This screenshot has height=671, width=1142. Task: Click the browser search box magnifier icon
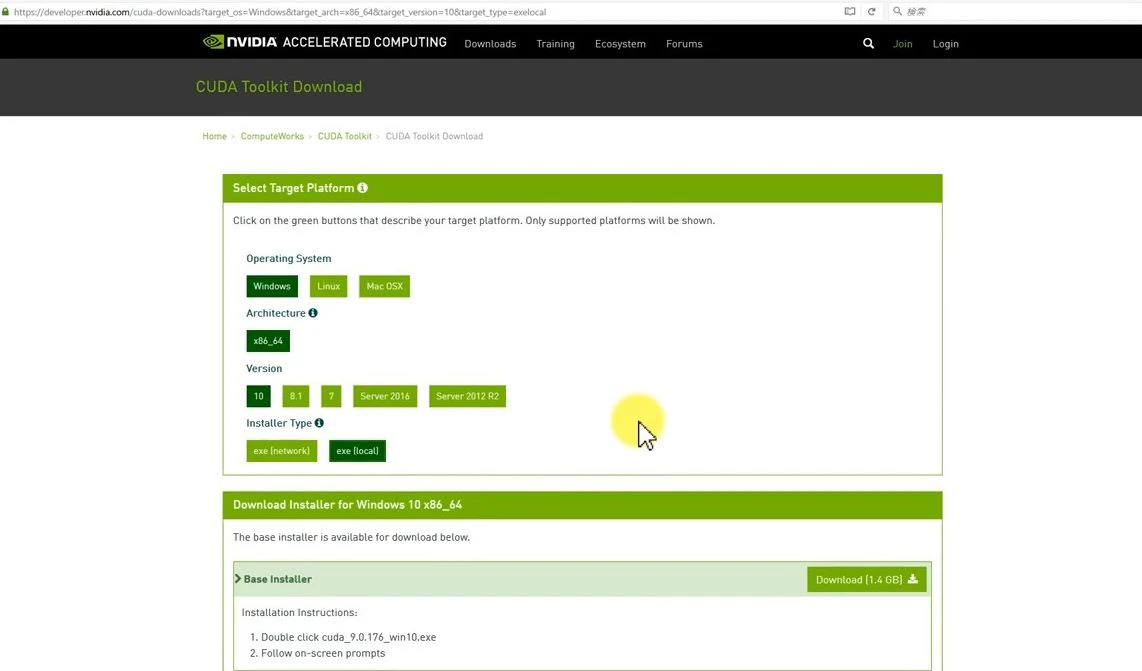[897, 12]
